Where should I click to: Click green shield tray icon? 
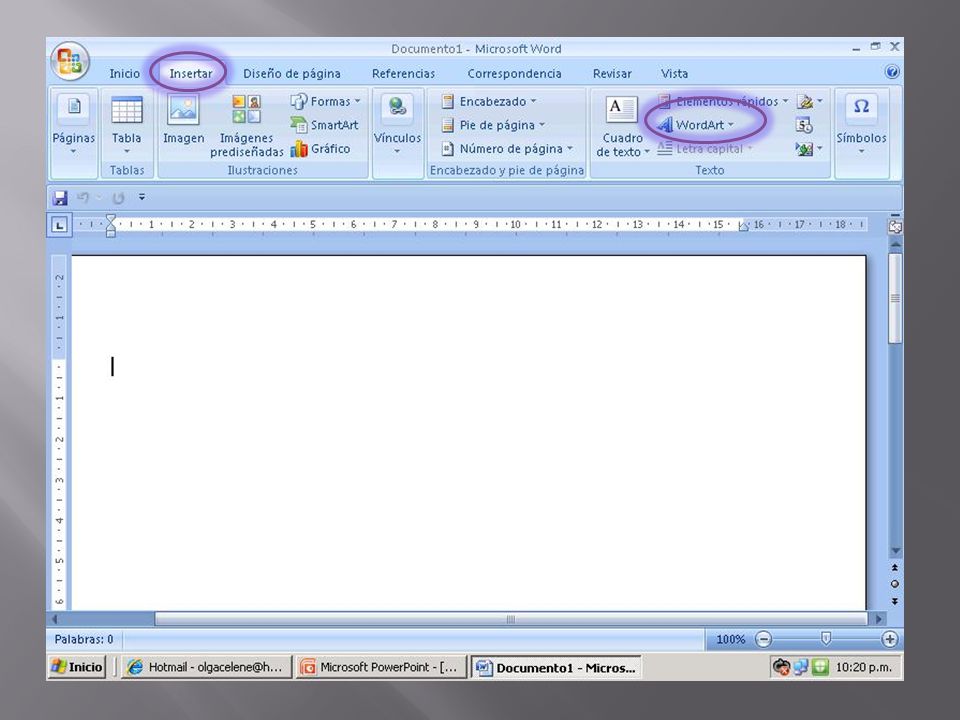point(820,667)
